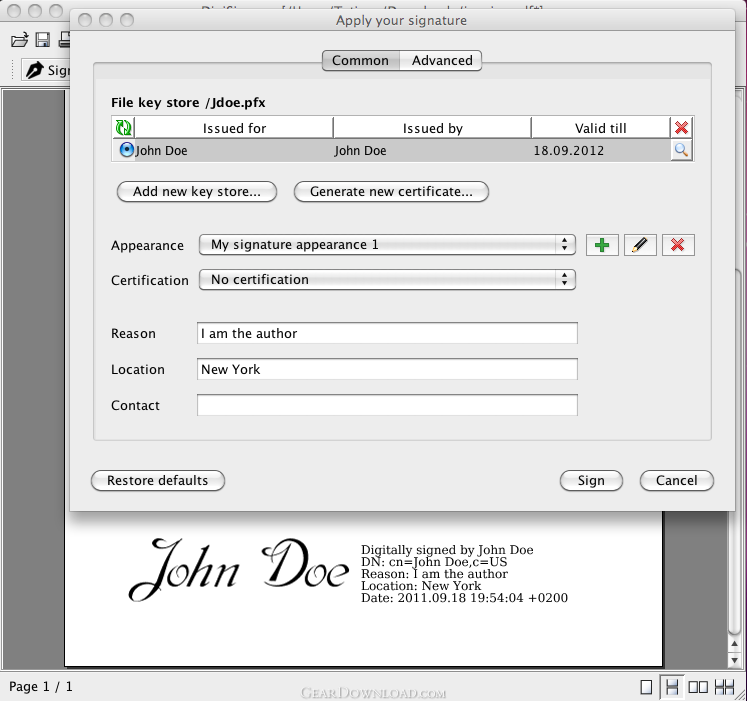The width and height of the screenshot is (747, 701).
Task: Open the Appearance dropdown
Action: [387, 245]
